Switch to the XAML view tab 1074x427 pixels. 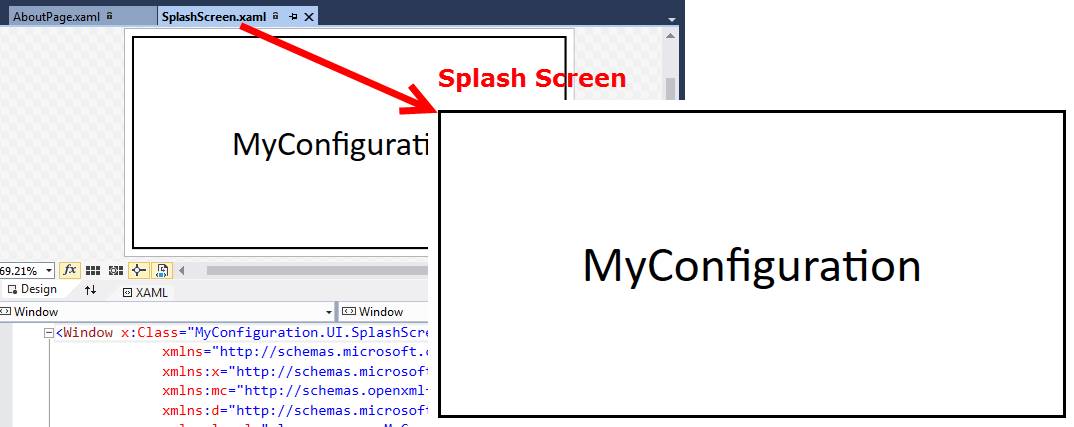tap(145, 293)
